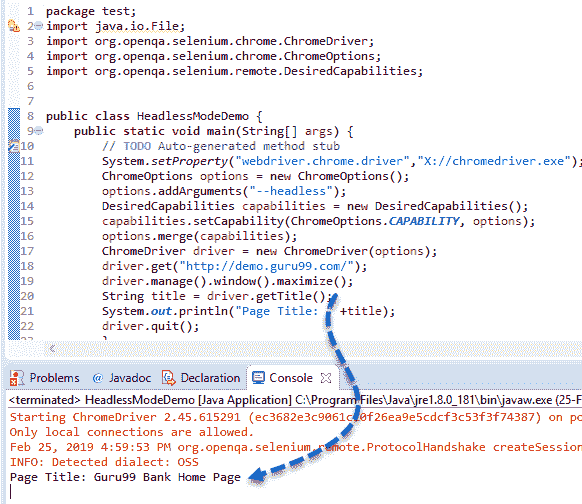Click the Declaration view icon

[169, 378]
